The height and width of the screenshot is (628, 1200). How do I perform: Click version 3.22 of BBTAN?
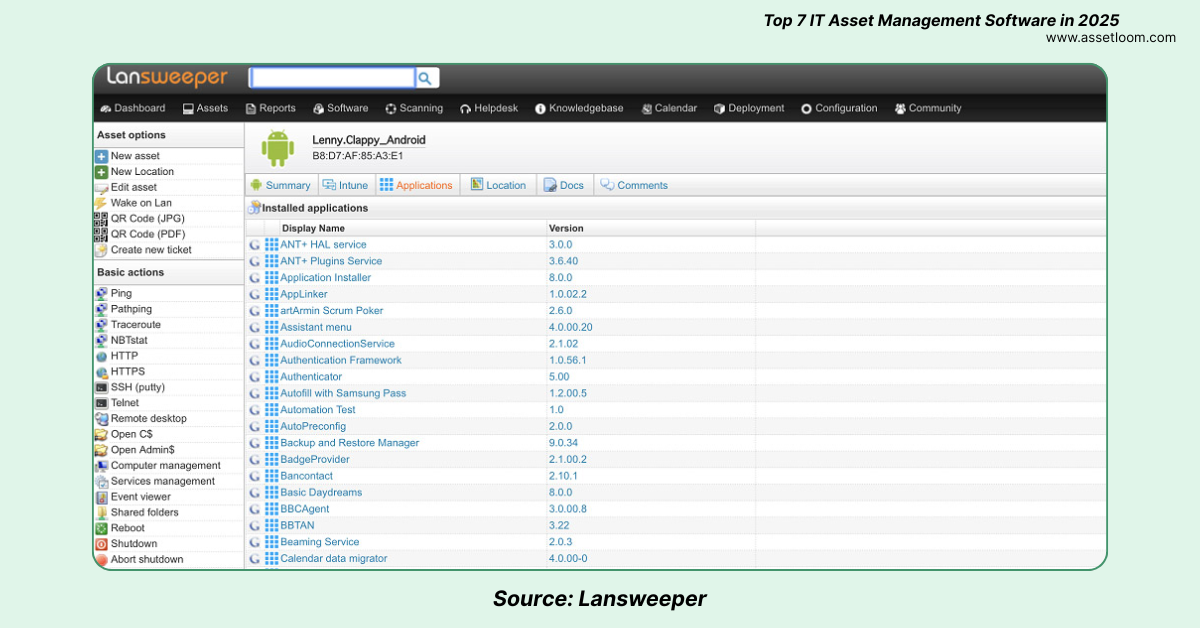click(559, 526)
